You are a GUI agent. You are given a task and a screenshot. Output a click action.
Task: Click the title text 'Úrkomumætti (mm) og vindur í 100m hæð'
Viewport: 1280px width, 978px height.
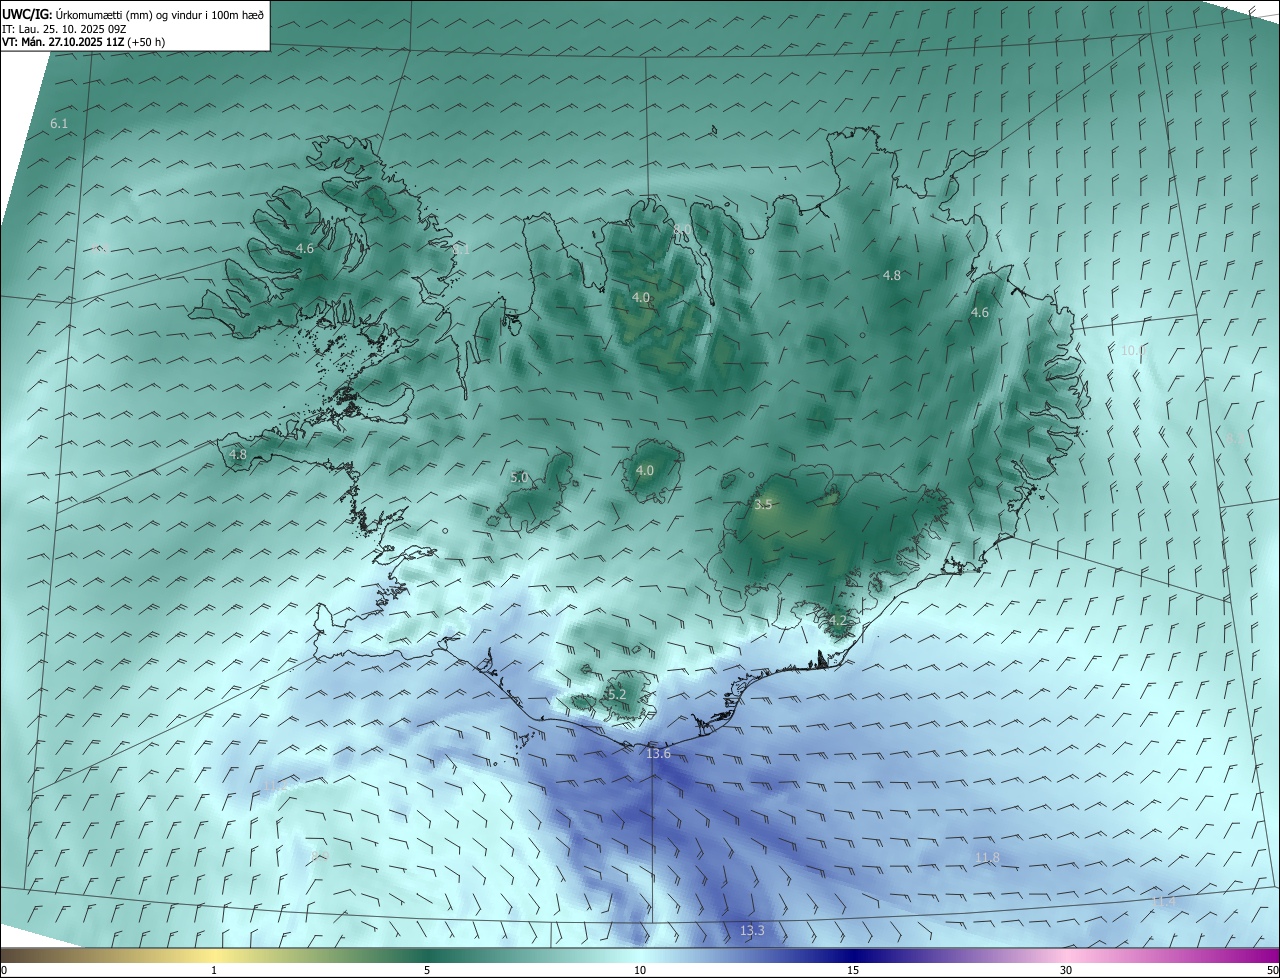tap(160, 13)
